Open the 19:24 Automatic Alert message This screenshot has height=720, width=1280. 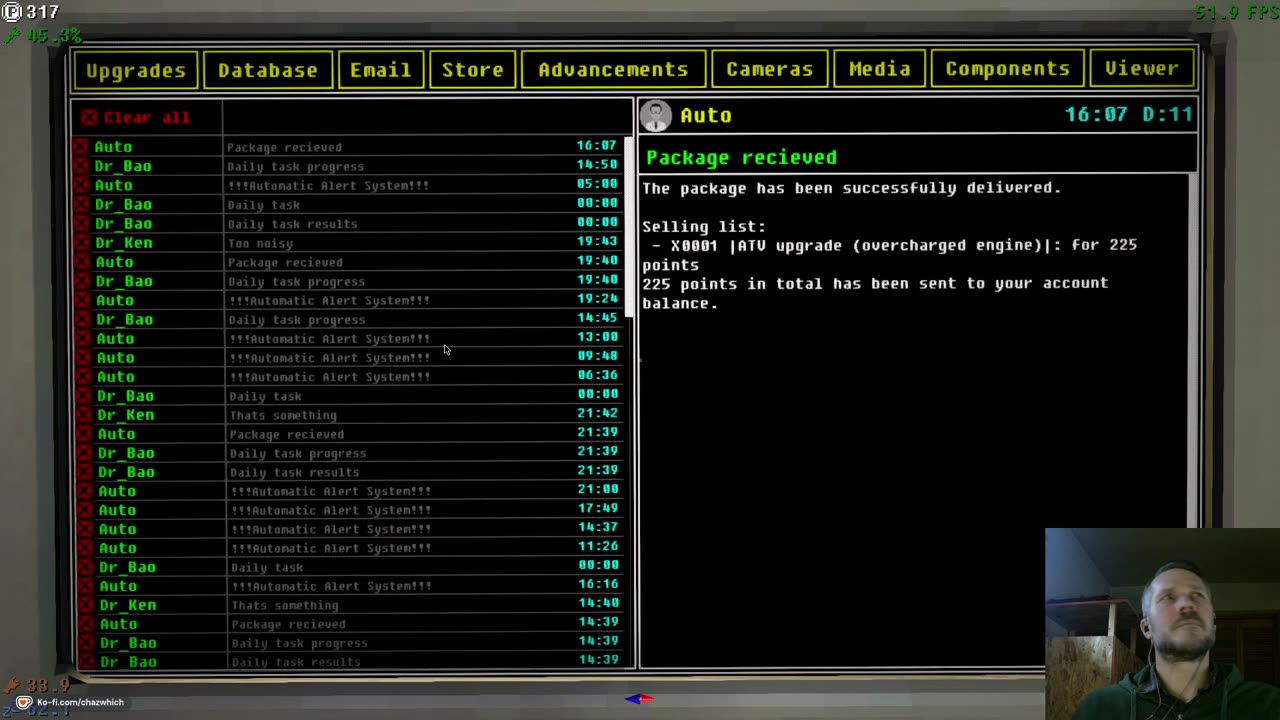(x=348, y=300)
